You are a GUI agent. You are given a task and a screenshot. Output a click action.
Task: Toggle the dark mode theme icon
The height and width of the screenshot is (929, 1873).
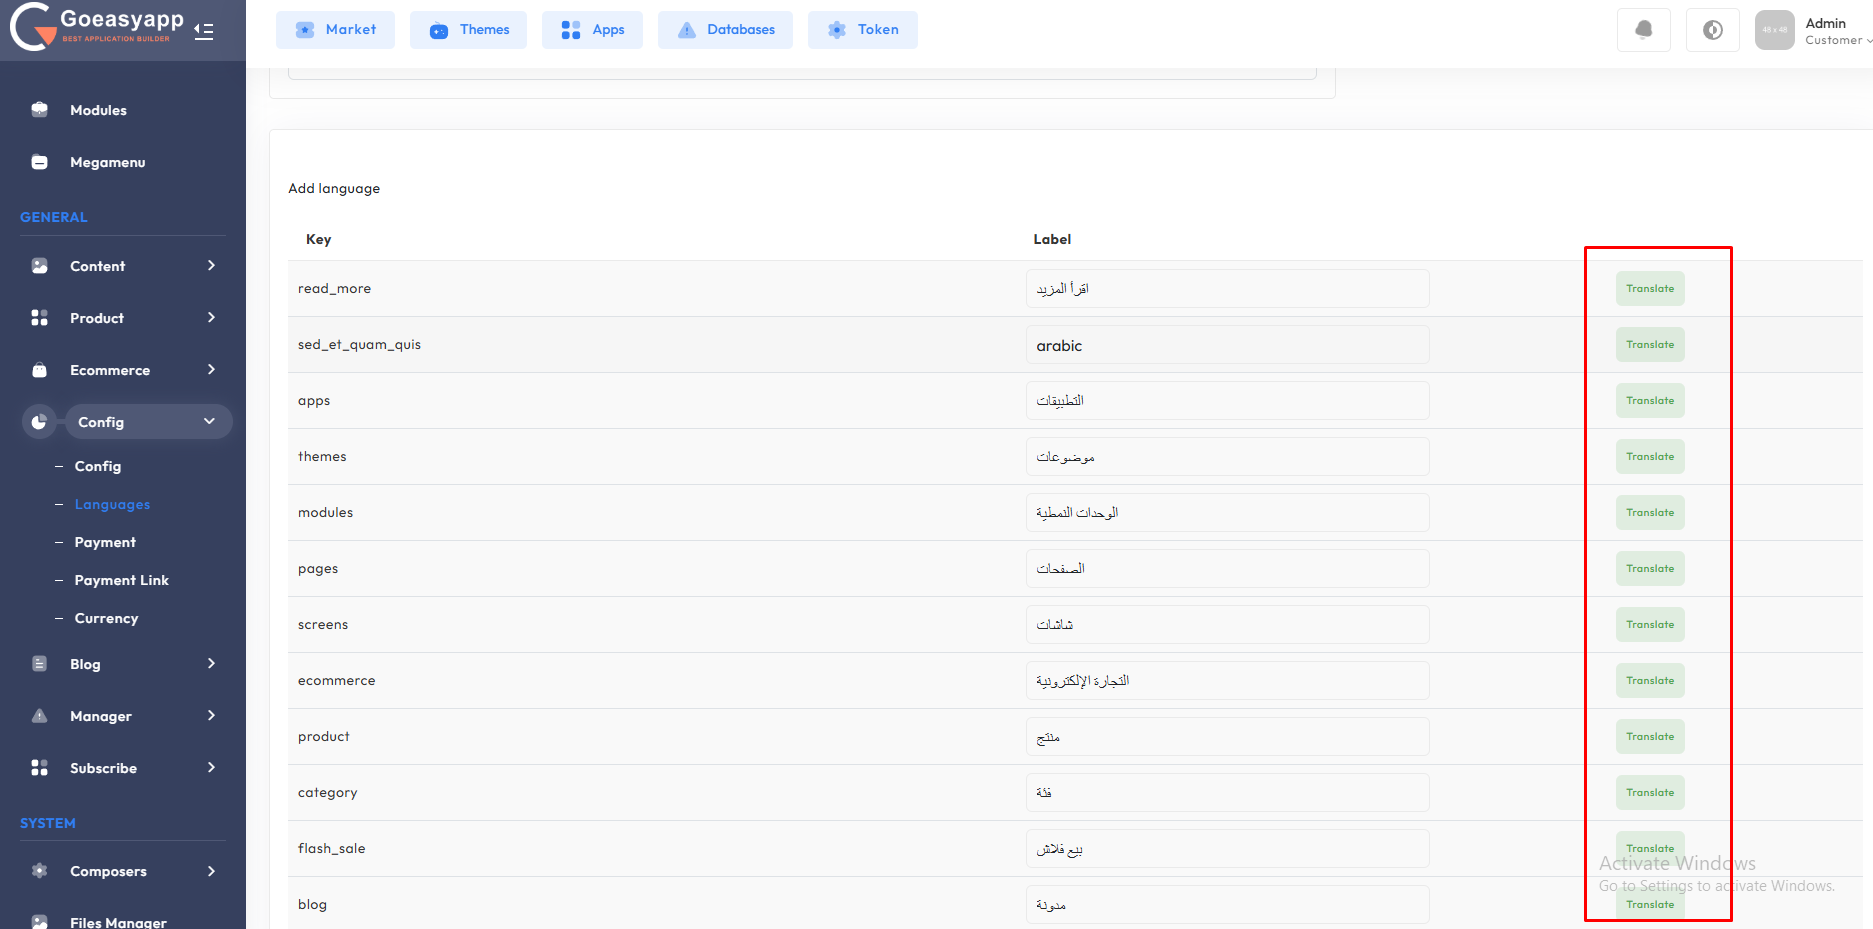coord(1712,30)
